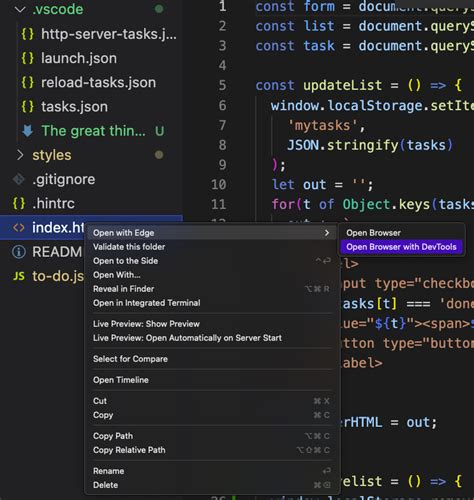This screenshot has width=474, height=500.
Task: Click untracked U badge on markdown file
Action: [x=159, y=131]
